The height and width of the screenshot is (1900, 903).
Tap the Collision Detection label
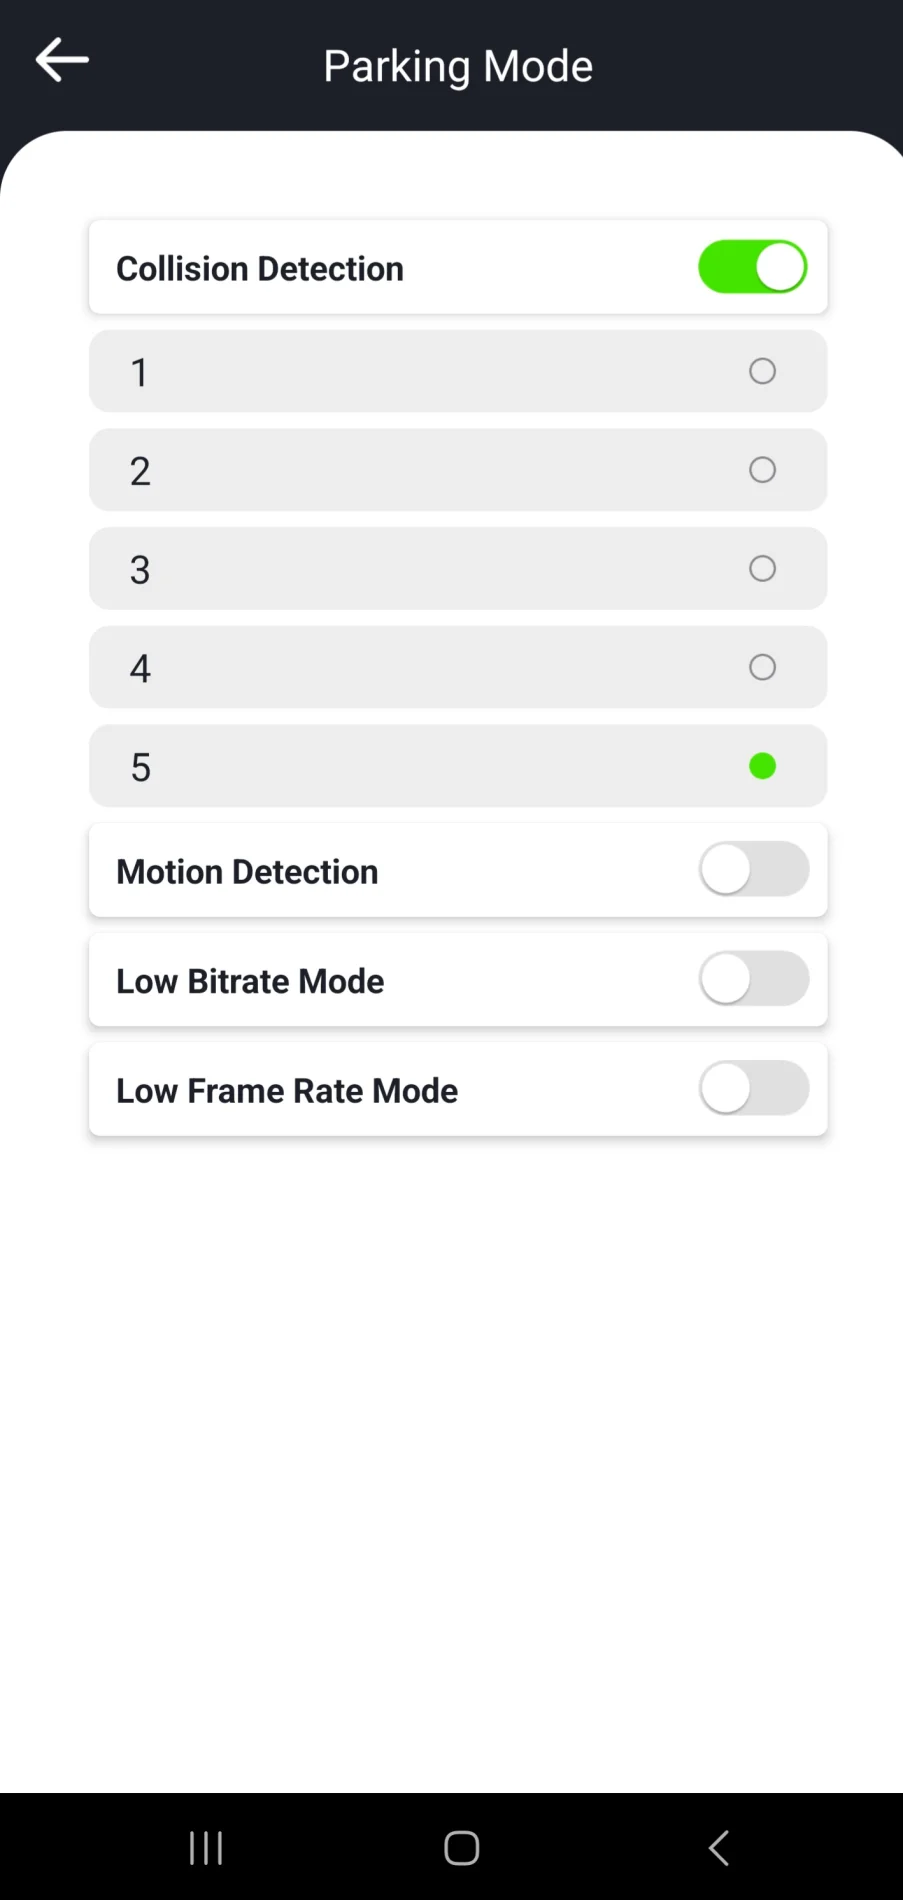tap(260, 269)
